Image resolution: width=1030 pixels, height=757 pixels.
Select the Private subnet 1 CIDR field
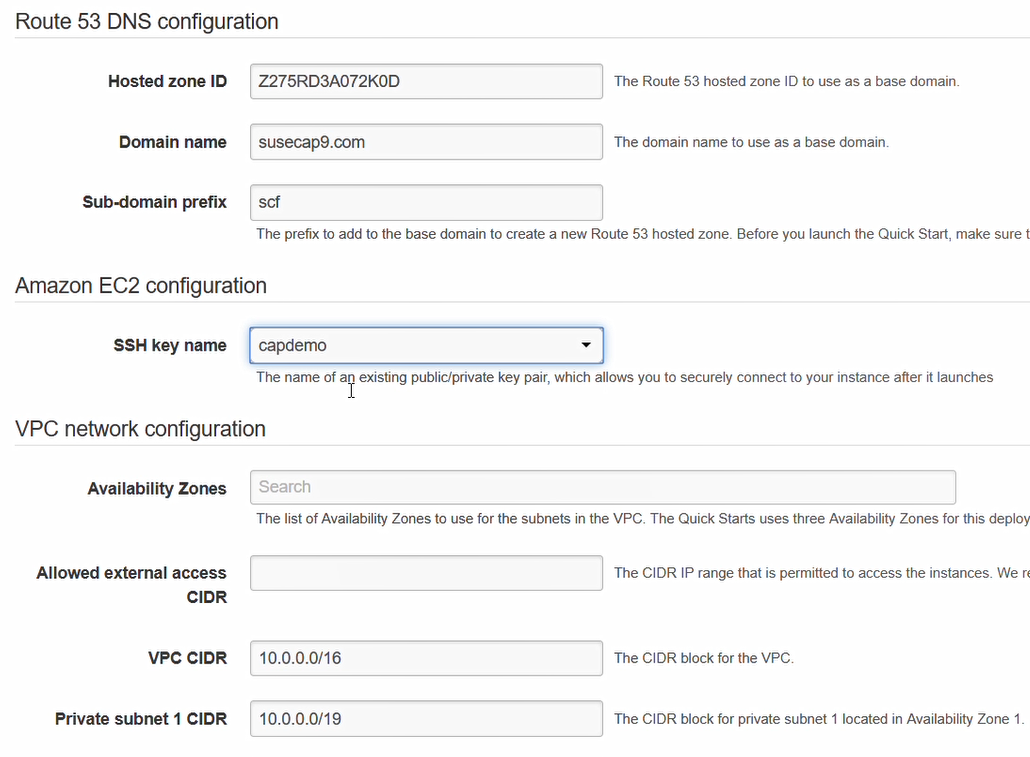(425, 718)
